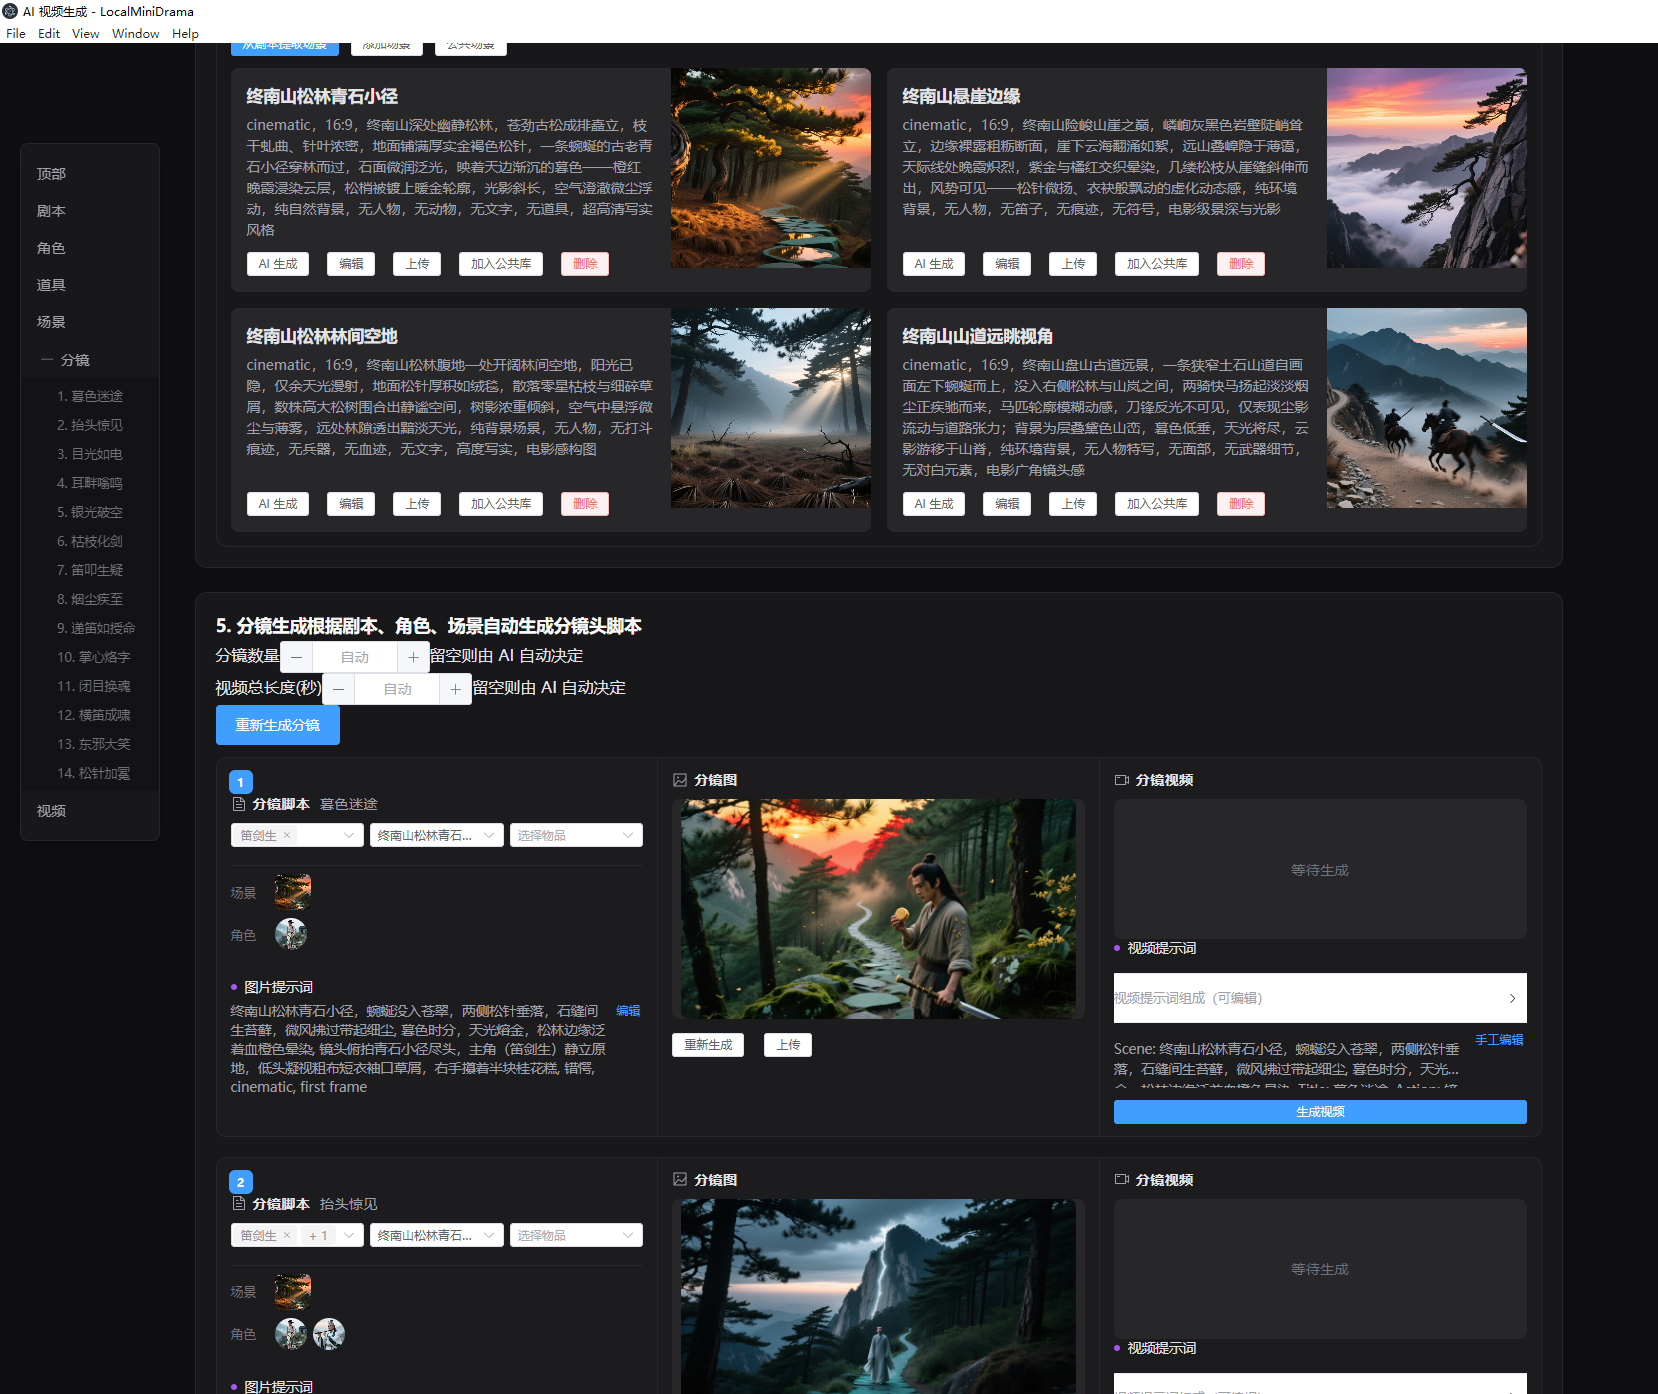Open shot 2 scene dropdown

click(437, 1235)
